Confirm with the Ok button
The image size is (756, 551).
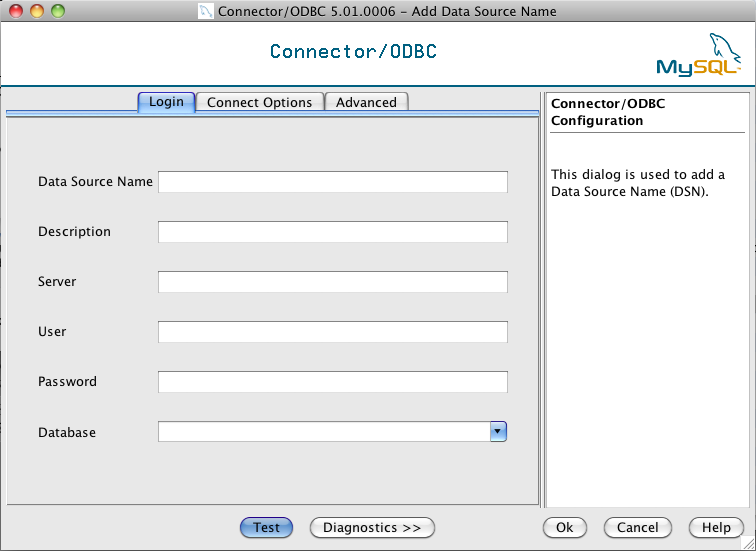(x=565, y=527)
